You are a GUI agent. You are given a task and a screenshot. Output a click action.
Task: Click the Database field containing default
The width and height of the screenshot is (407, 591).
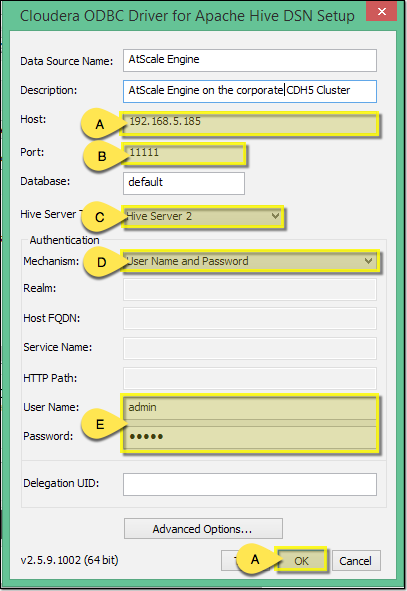tap(184, 183)
